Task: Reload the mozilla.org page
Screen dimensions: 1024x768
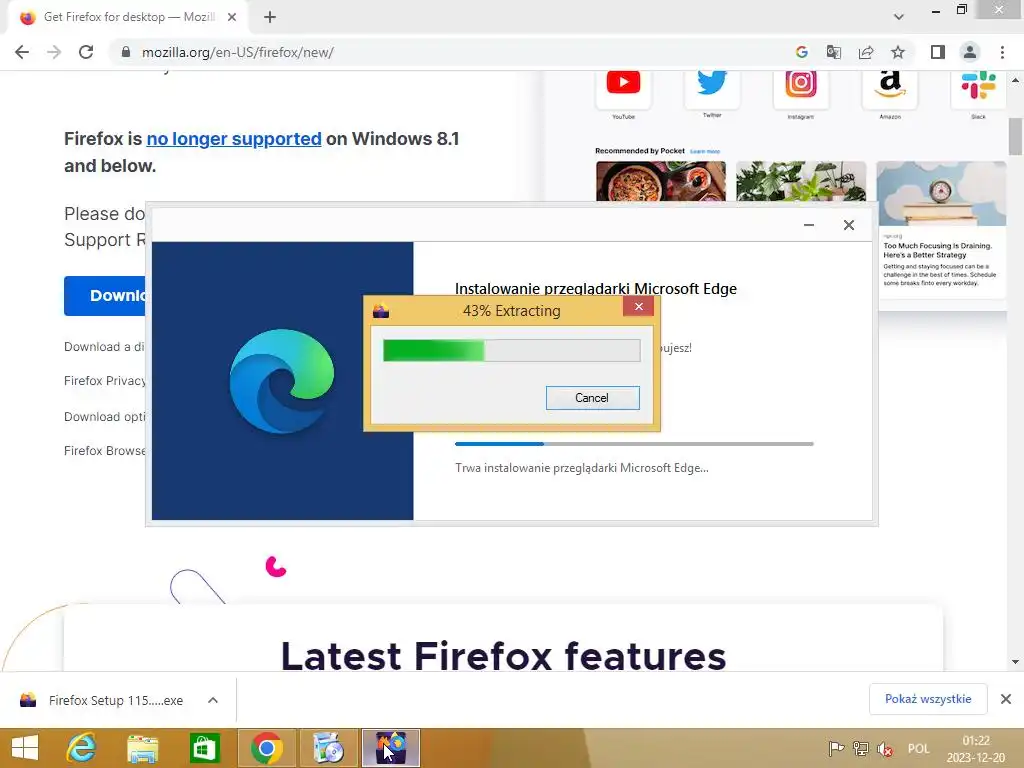Action: (86, 52)
